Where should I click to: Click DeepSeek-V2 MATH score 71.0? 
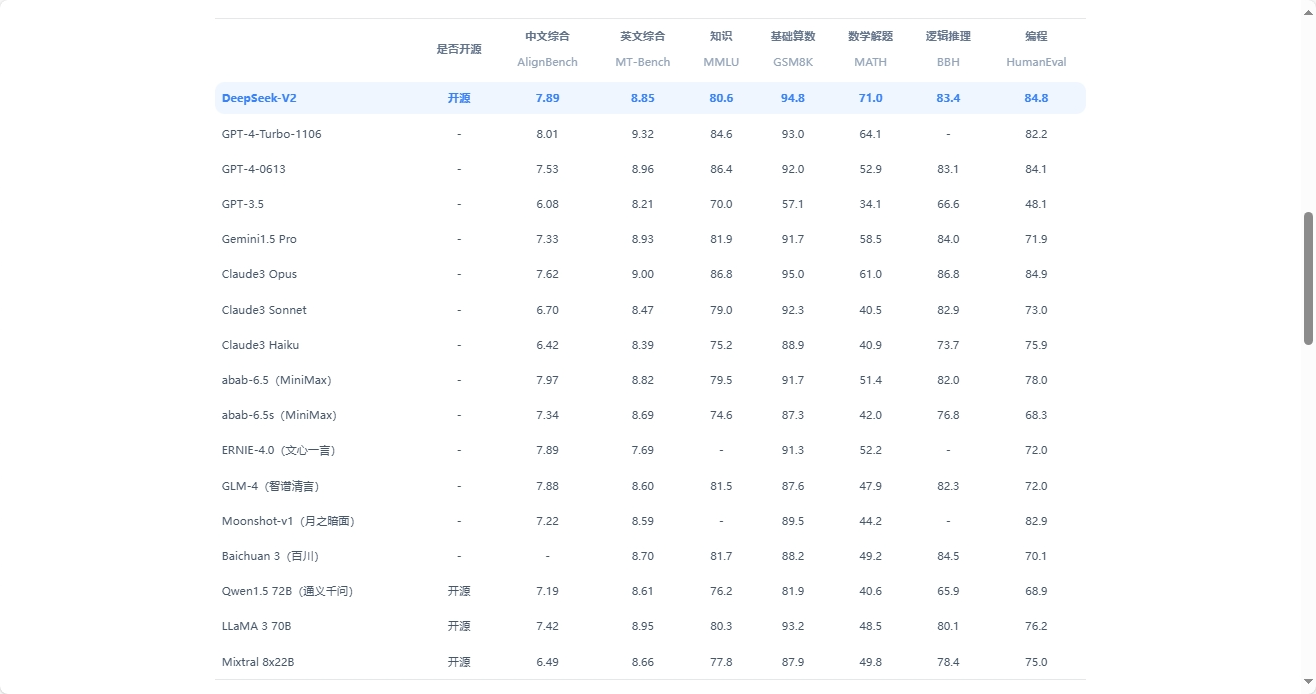[x=870, y=98]
